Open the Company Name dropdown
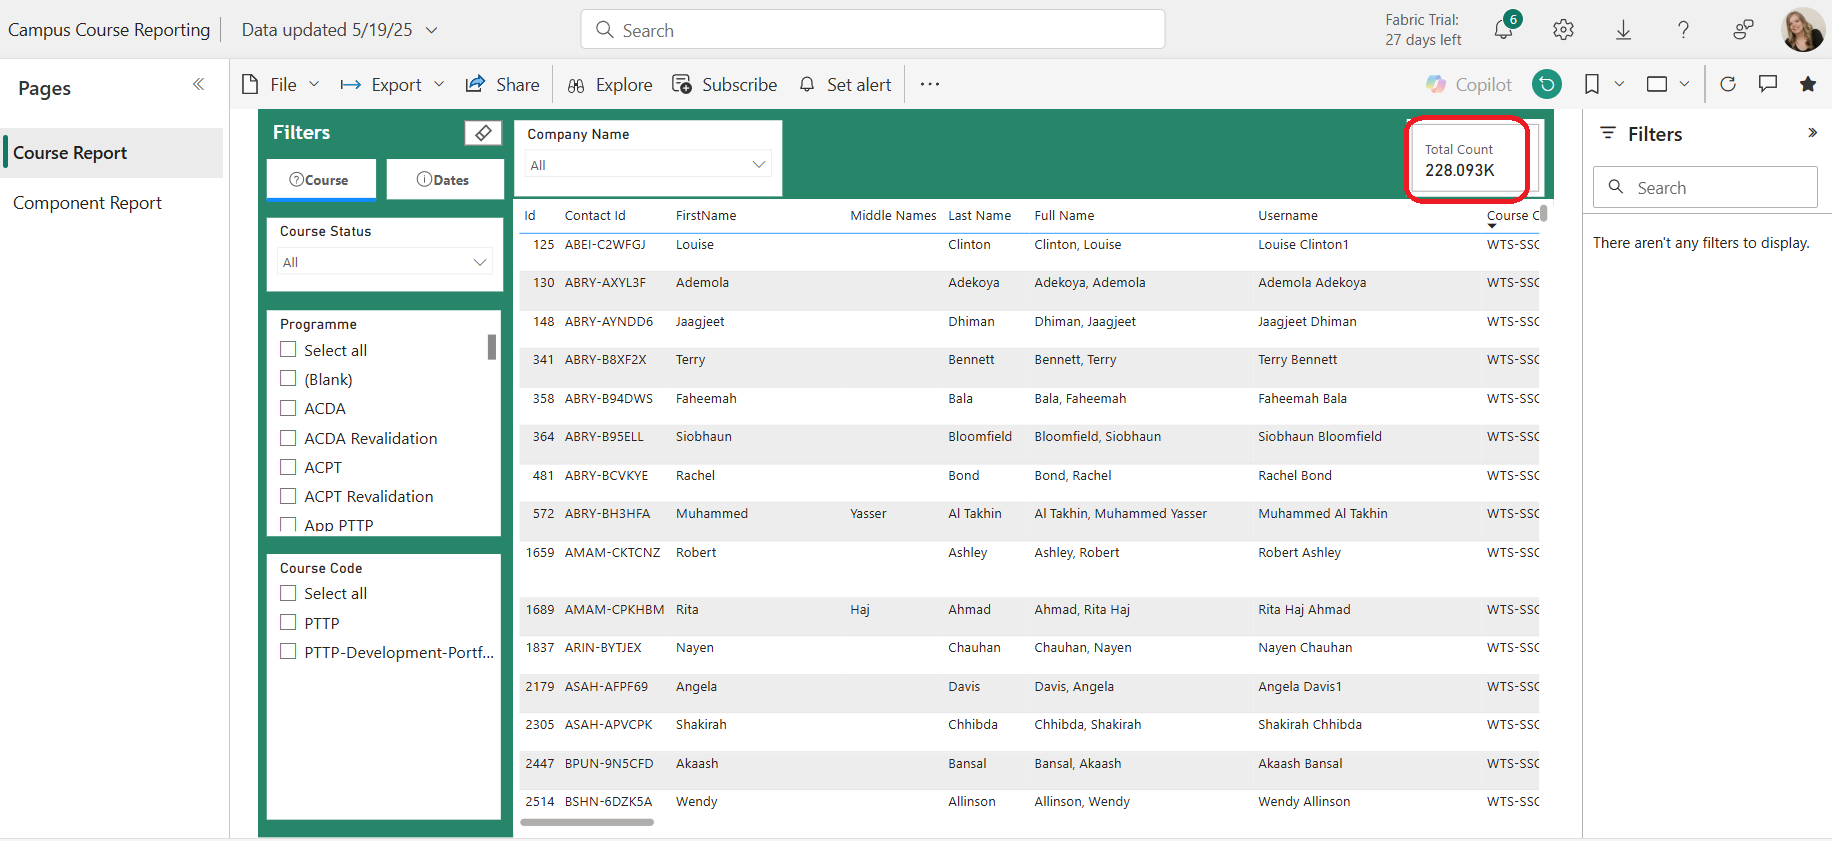 click(x=647, y=165)
